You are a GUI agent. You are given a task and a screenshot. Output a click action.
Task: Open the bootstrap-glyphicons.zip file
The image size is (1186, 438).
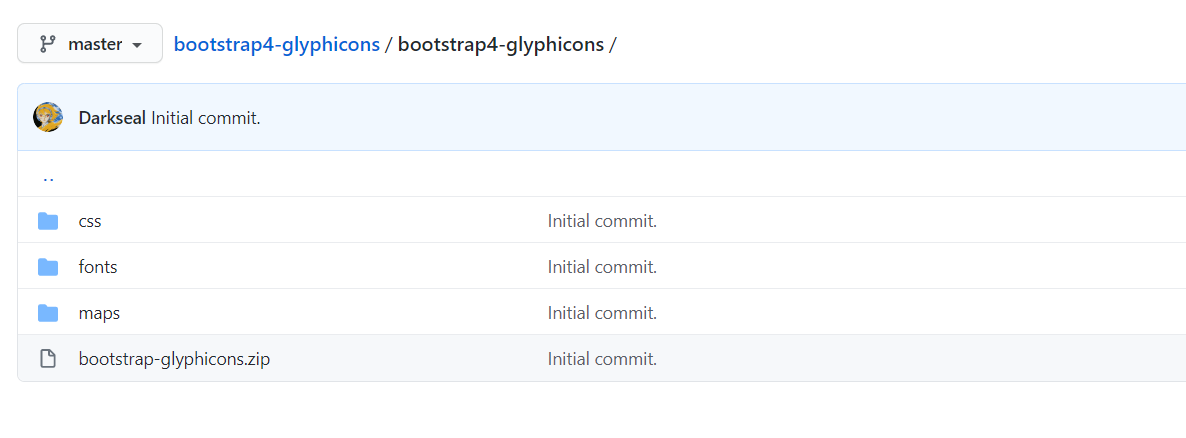tap(174, 359)
